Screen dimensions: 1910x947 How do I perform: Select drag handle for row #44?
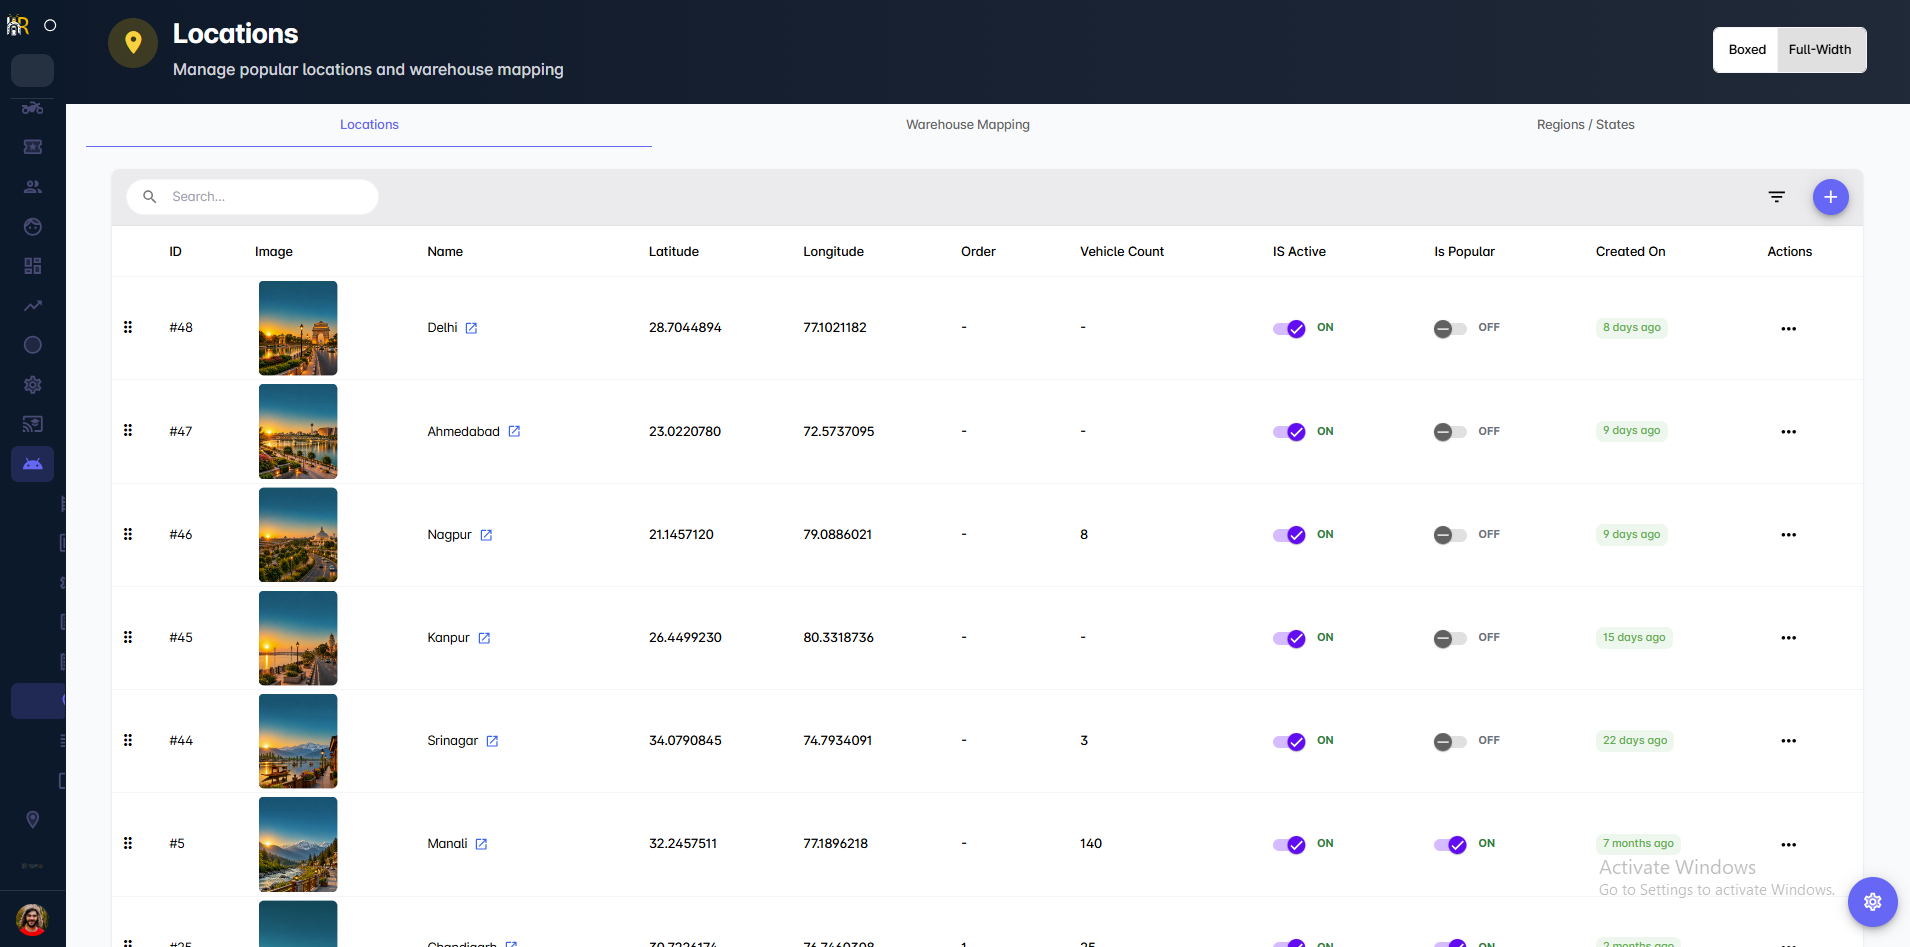pos(128,740)
